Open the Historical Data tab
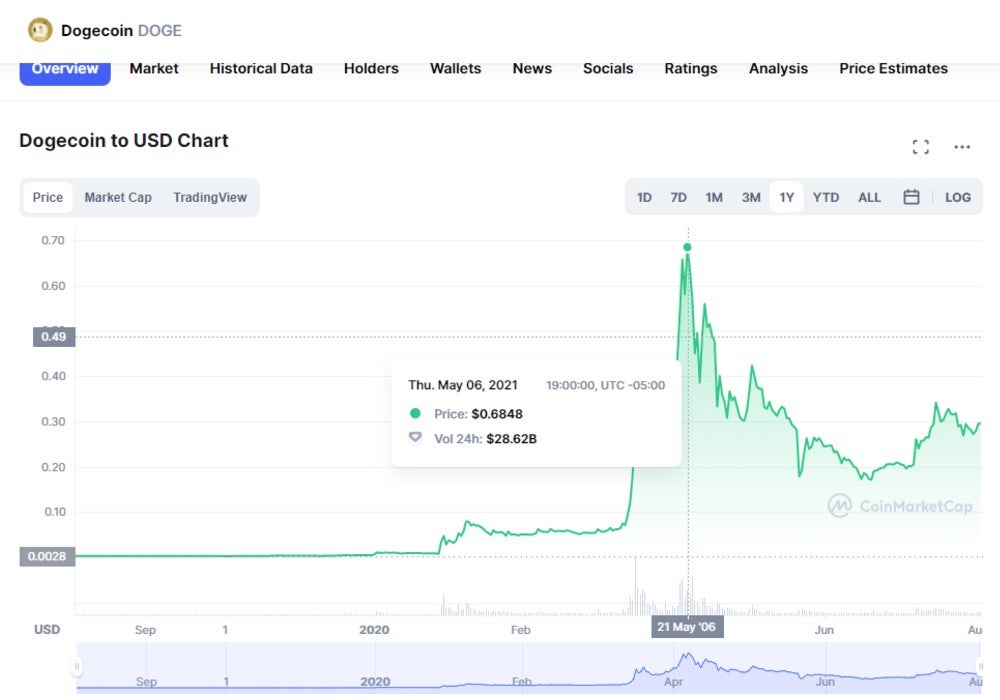Viewport: 1000px width, 700px height. (261, 69)
